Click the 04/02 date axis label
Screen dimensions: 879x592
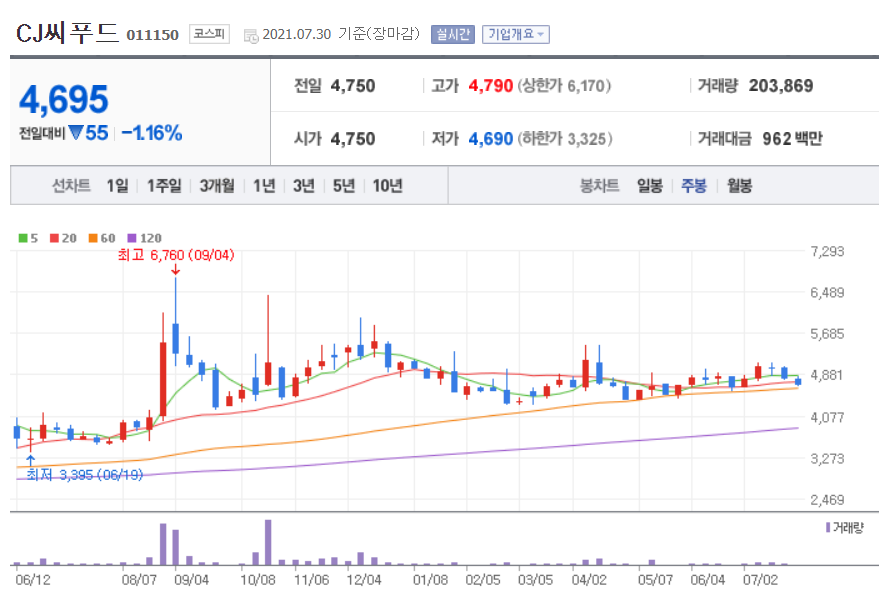589,580
